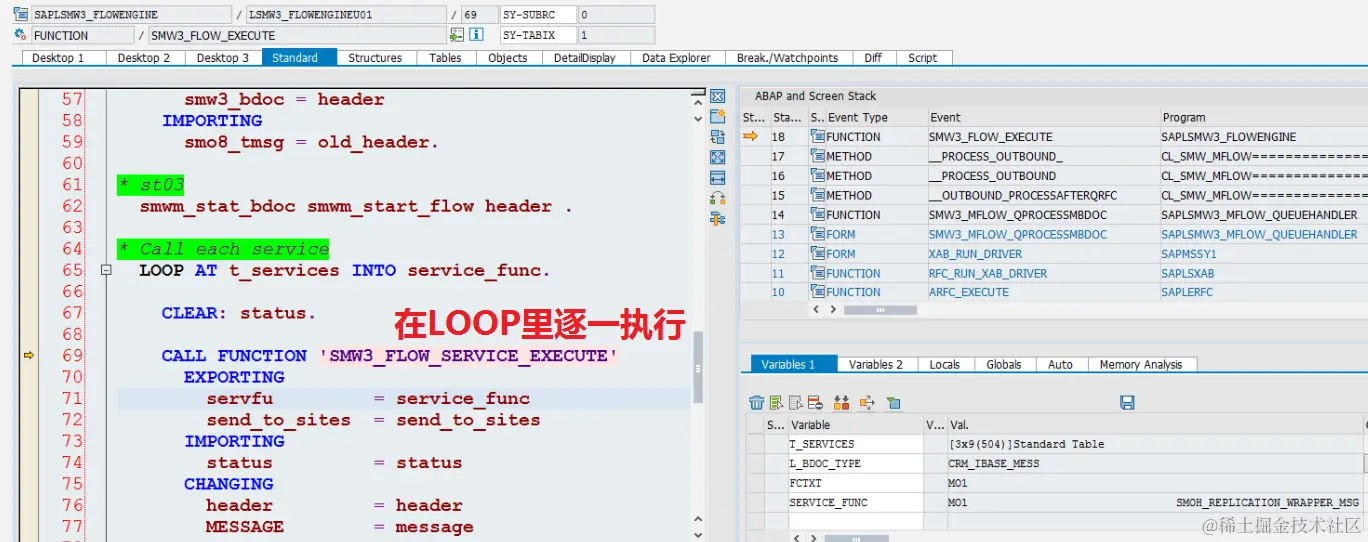Click the Program column header in the stack
Screen dimensions: 1368x542
1262,117
